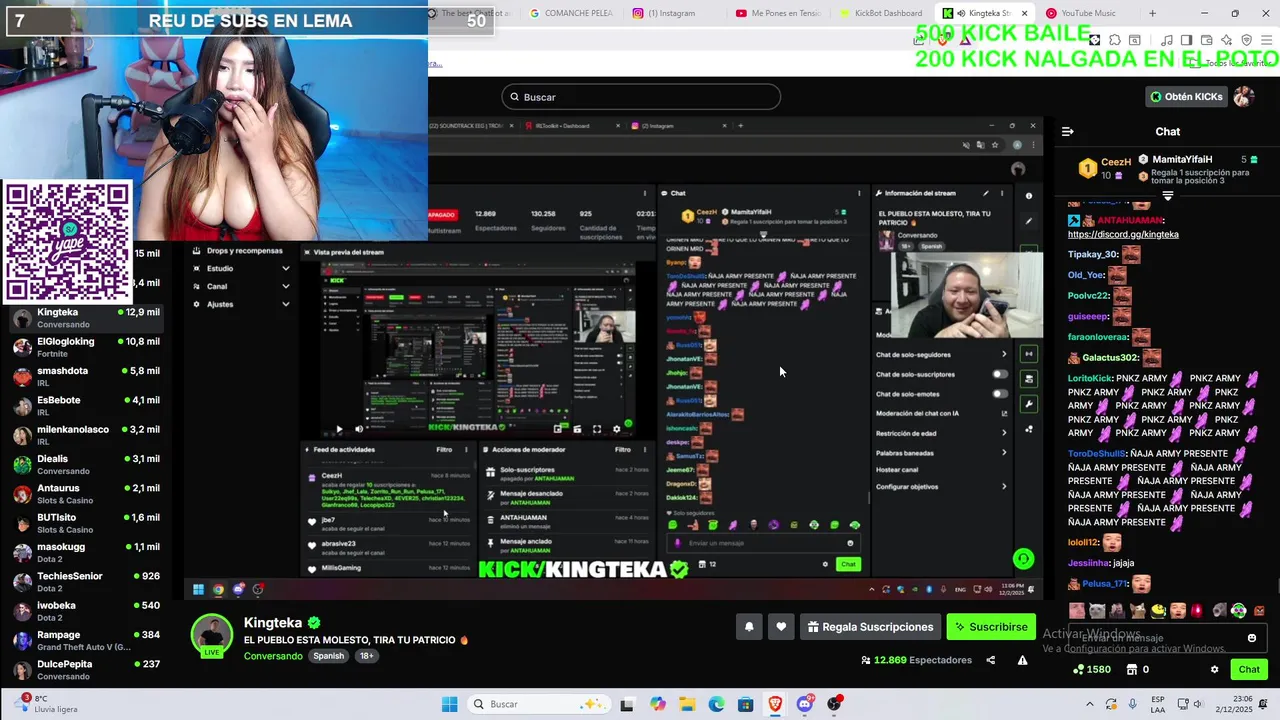Open Antaurus channel from sidebar

click(85, 494)
